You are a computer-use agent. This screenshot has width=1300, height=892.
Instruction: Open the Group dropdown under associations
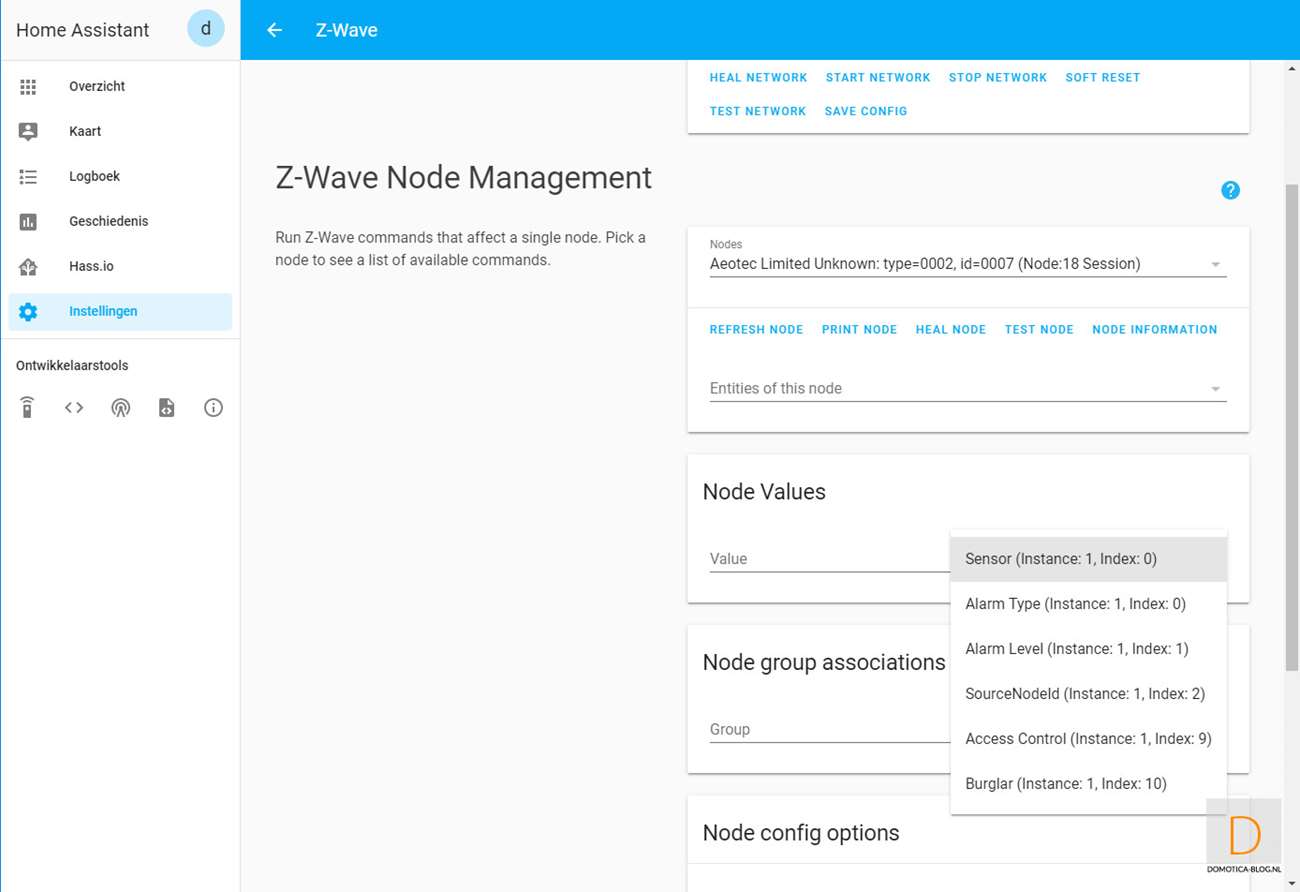coord(828,729)
